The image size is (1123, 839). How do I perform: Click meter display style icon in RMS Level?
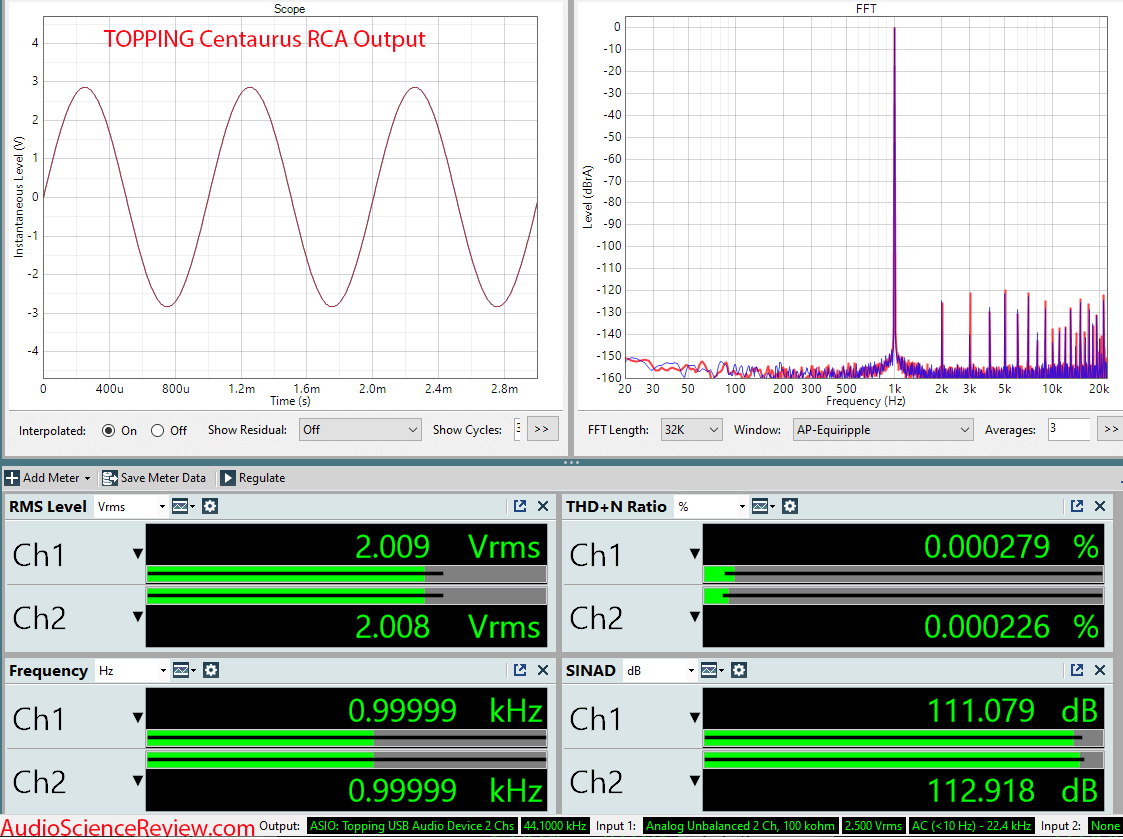coord(182,506)
